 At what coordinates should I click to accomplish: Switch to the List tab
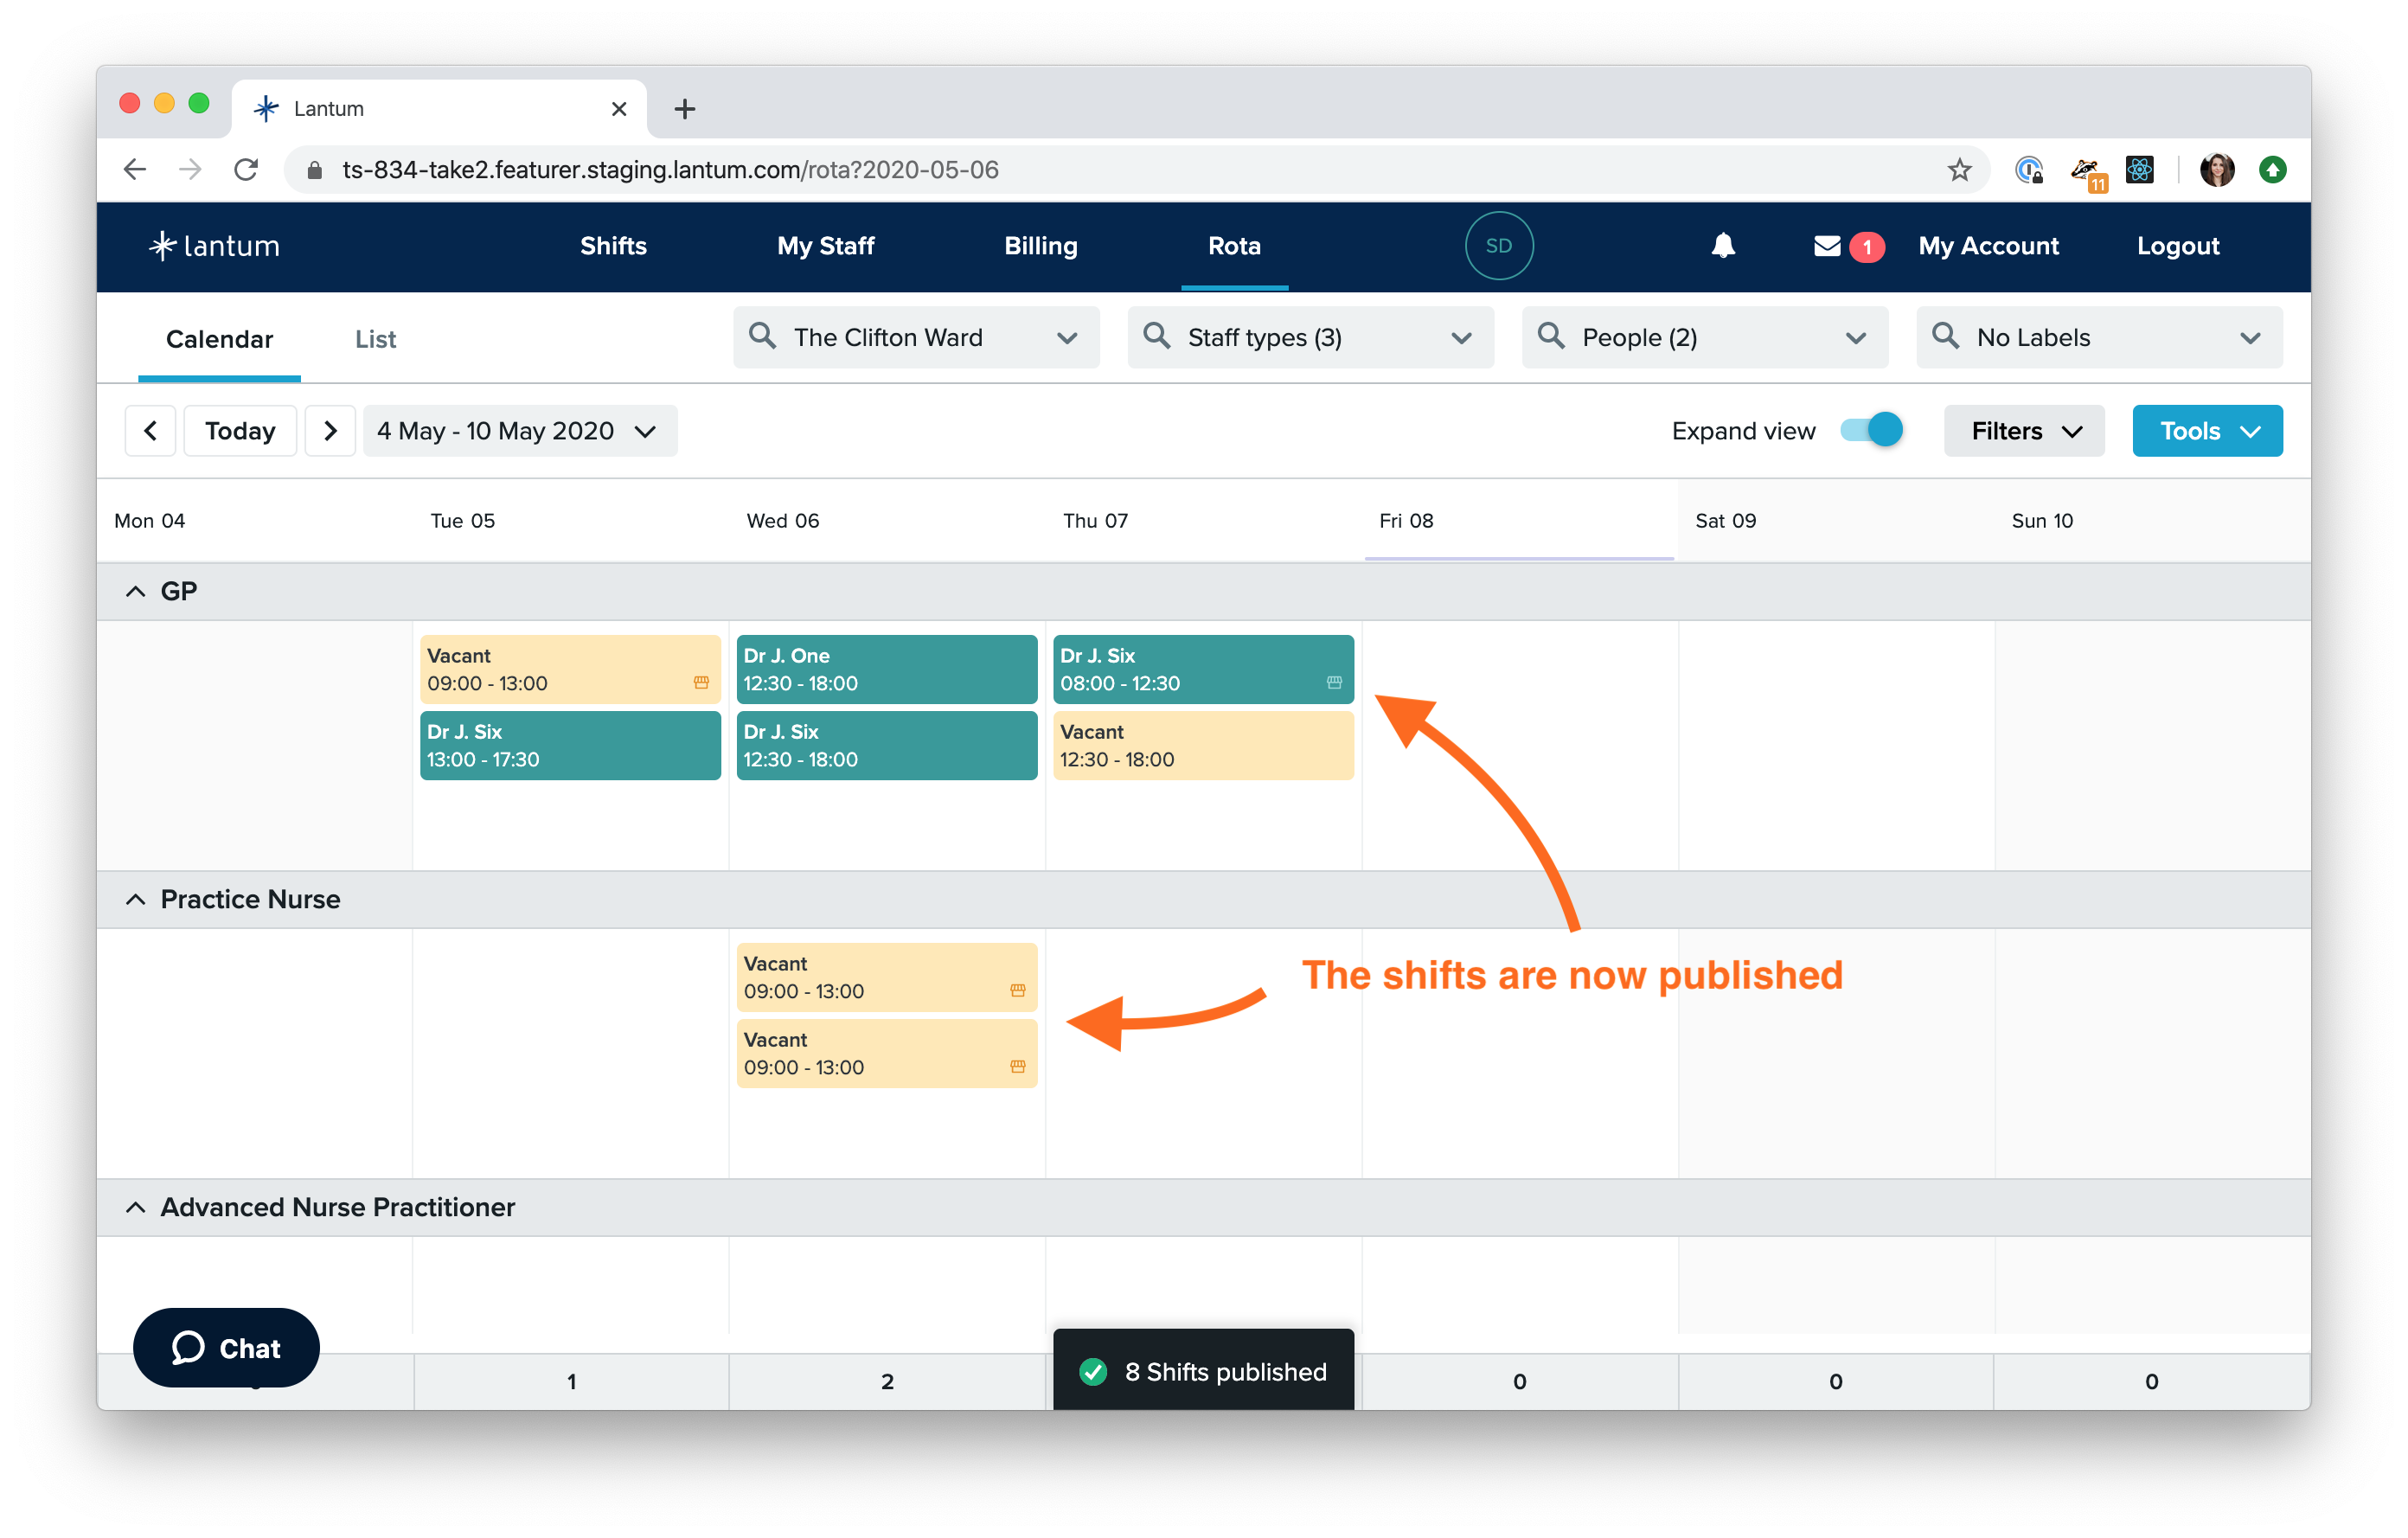tap(375, 339)
